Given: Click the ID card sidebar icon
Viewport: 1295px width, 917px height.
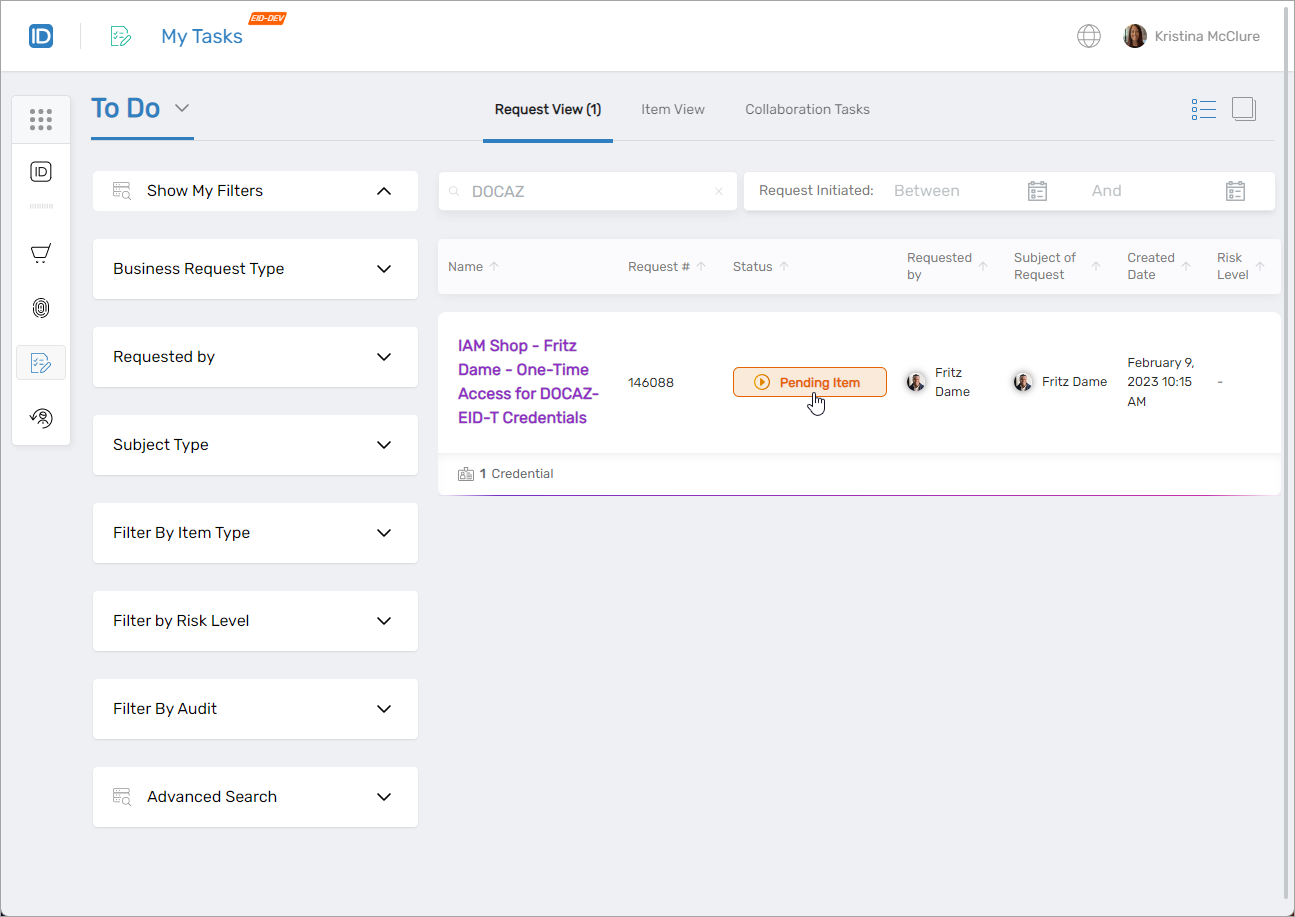Looking at the screenshot, I should pos(41,172).
